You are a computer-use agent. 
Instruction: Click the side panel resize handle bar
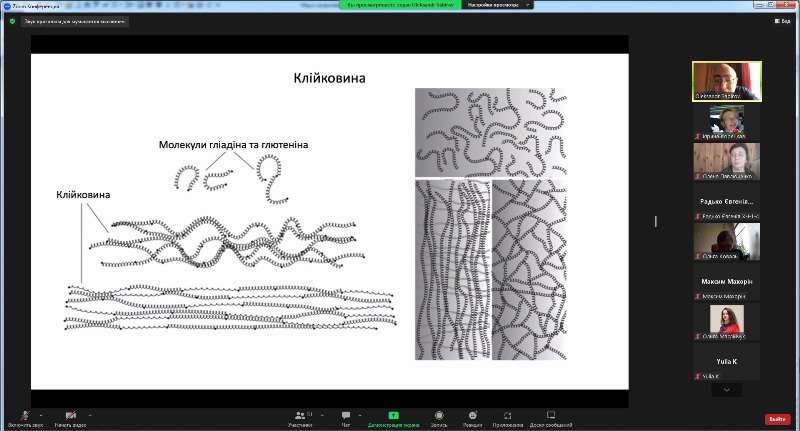pyautogui.click(x=656, y=221)
